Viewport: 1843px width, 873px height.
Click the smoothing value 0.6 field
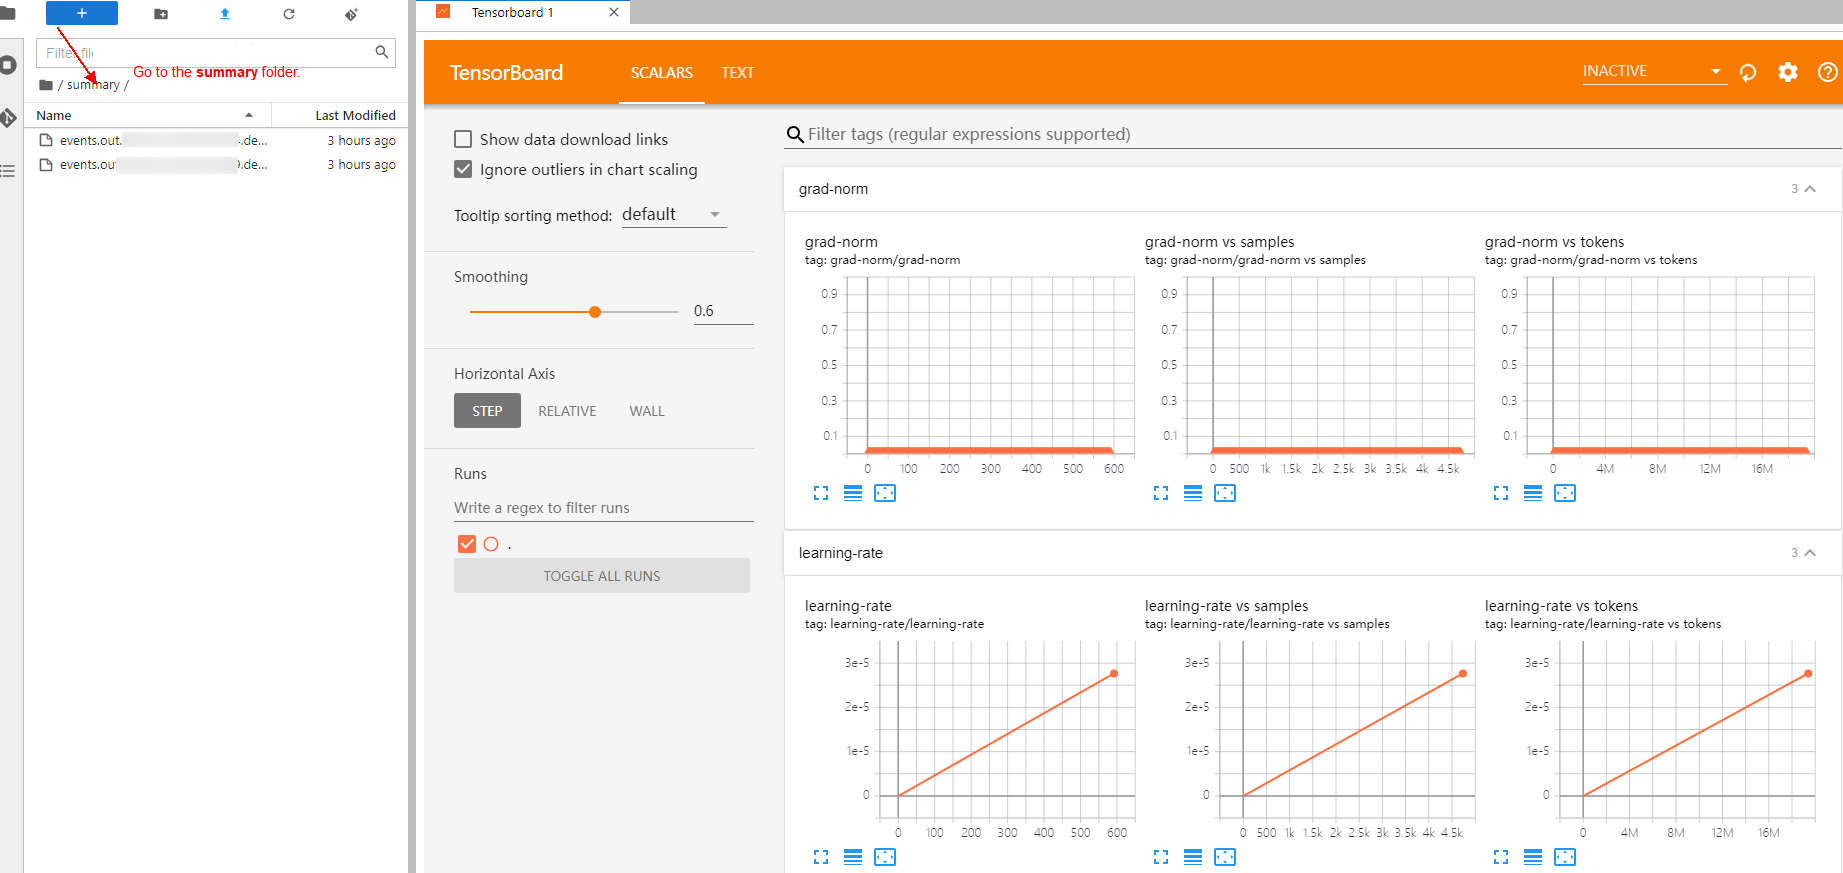(x=723, y=311)
